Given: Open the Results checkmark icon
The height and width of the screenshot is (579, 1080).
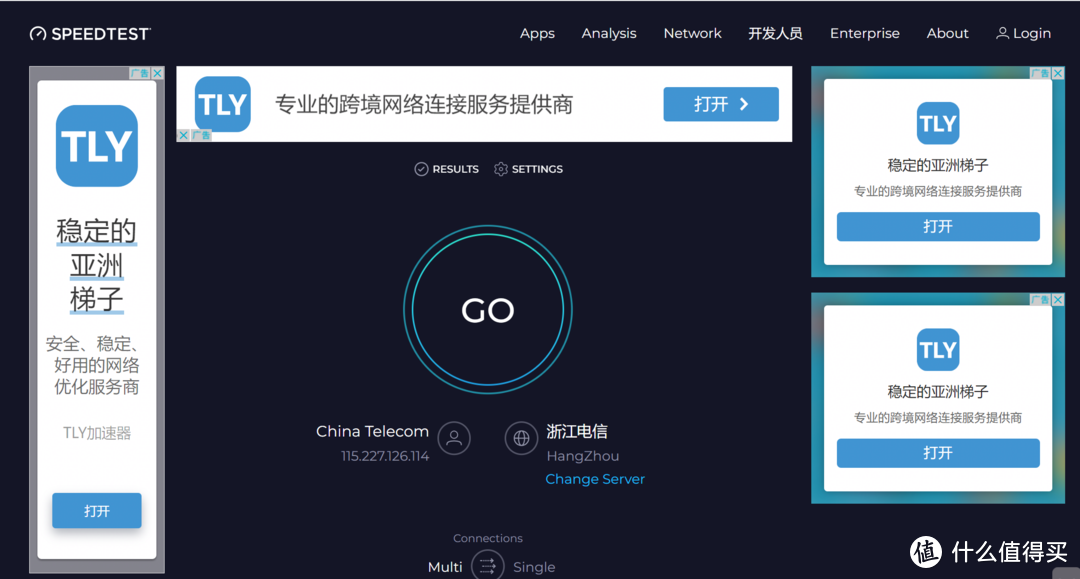Looking at the screenshot, I should point(422,169).
